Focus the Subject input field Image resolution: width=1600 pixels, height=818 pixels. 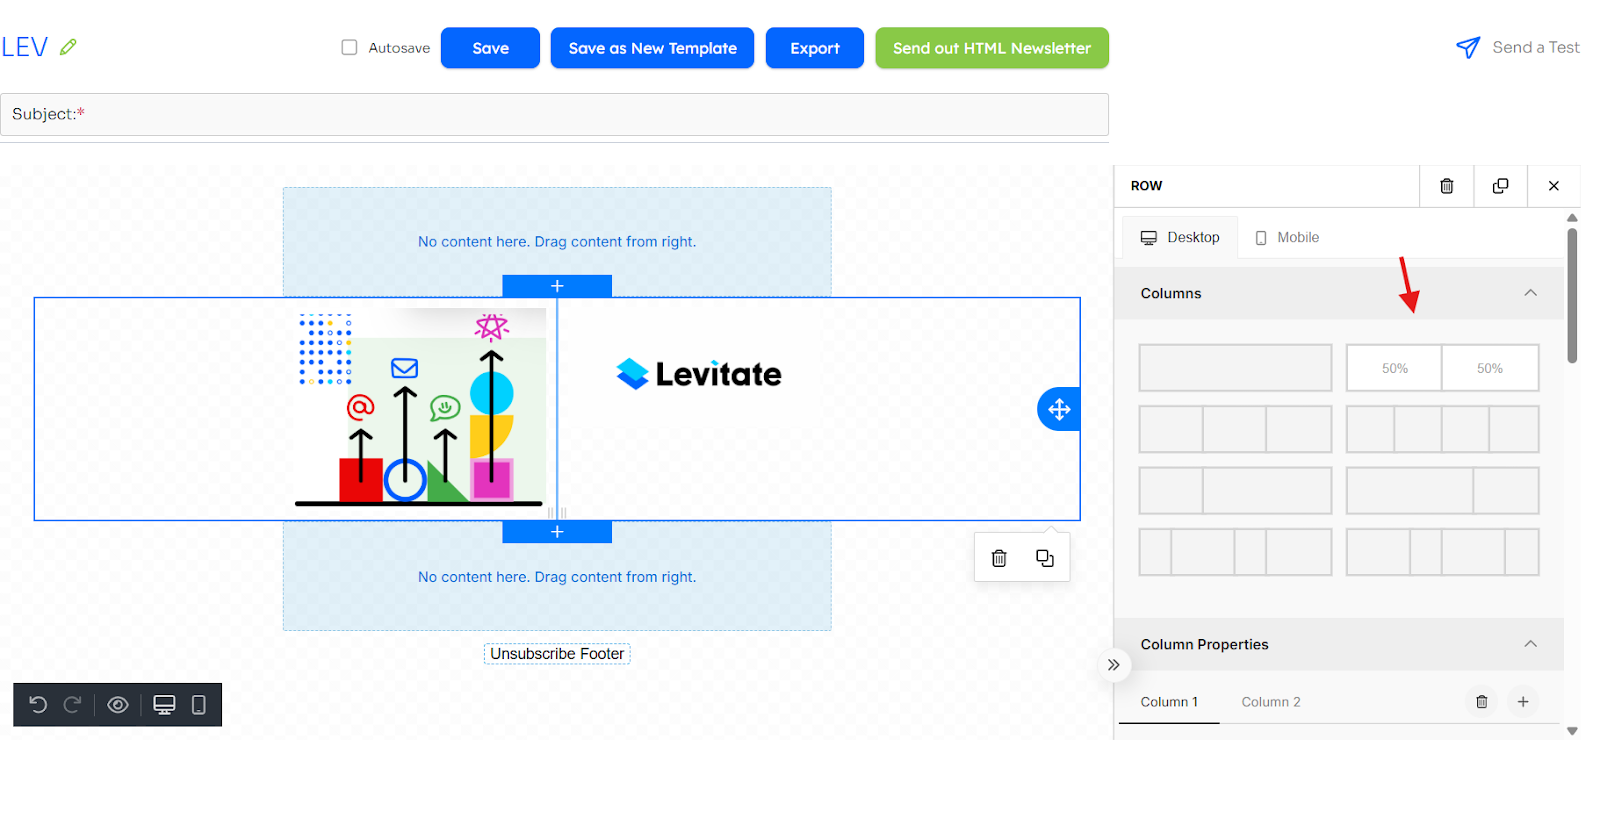click(554, 114)
